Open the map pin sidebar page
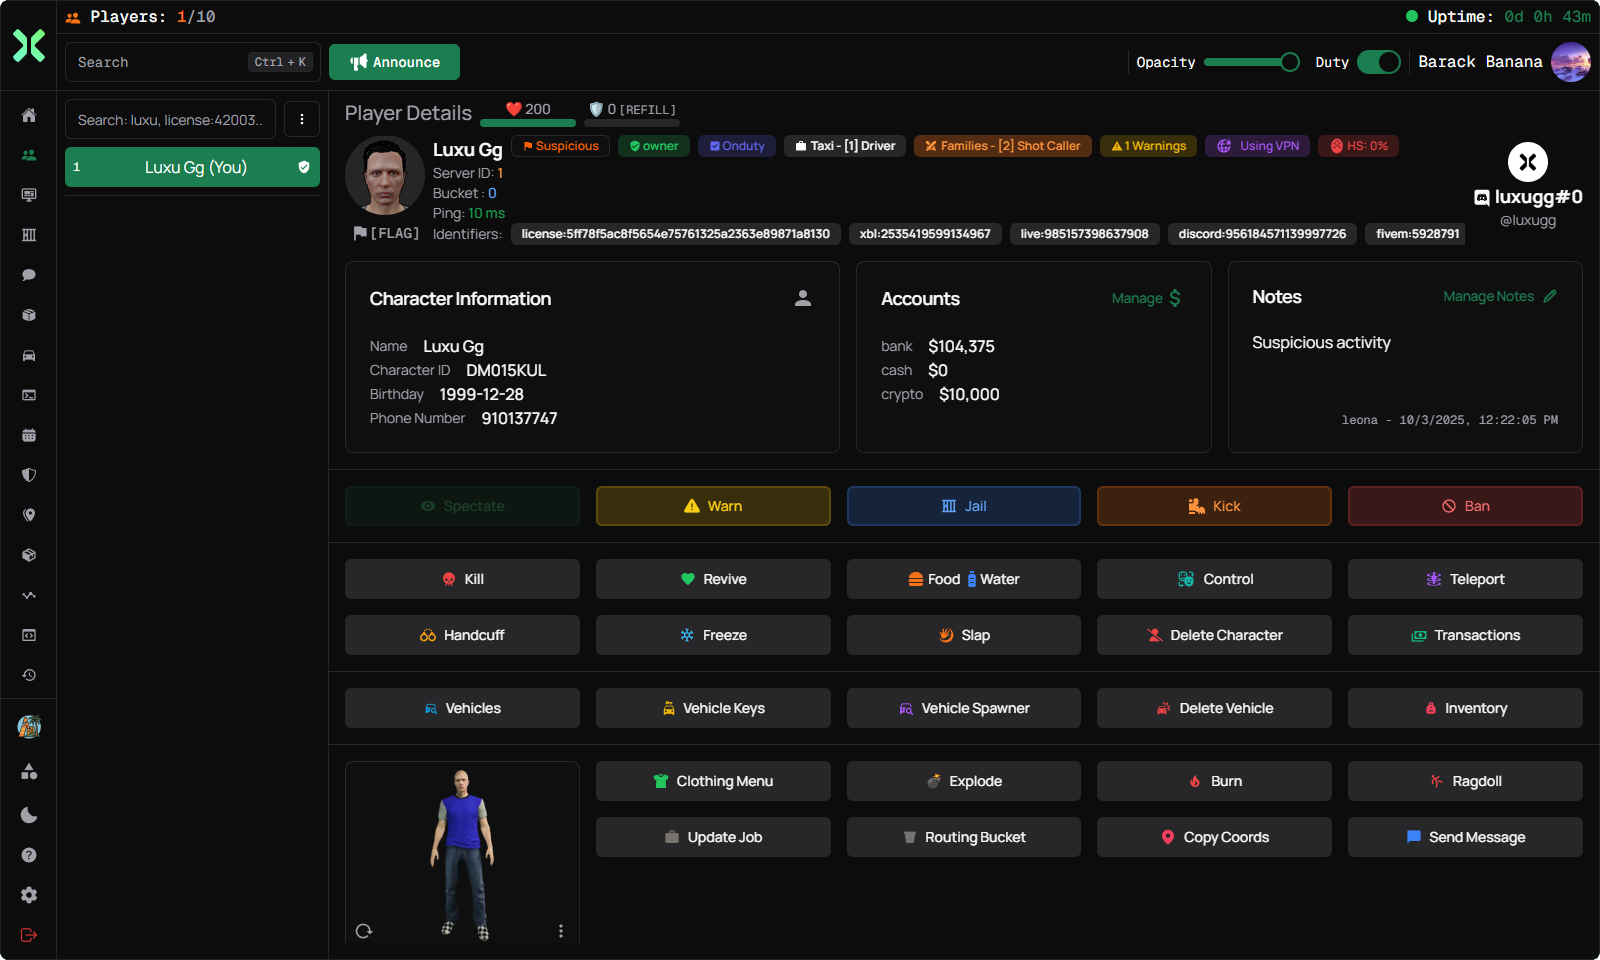The width and height of the screenshot is (1600, 960). (29, 515)
